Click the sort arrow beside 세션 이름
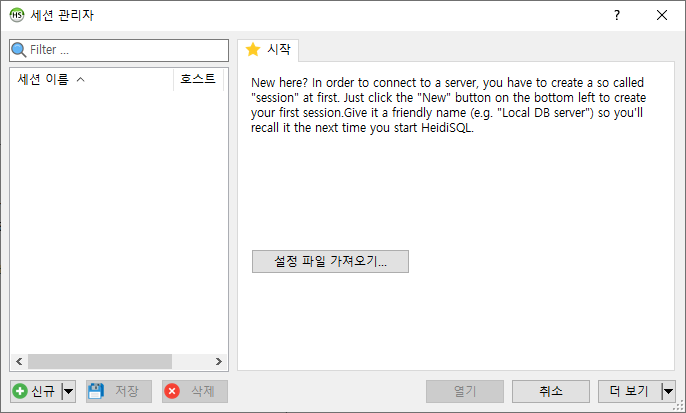686x413 pixels. click(80, 79)
